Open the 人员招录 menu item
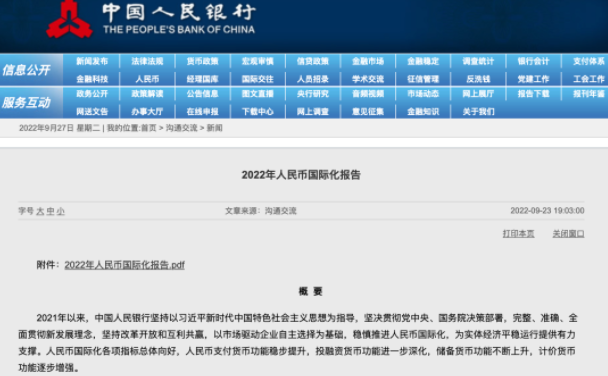This screenshot has height=376, width=608. click(x=313, y=79)
